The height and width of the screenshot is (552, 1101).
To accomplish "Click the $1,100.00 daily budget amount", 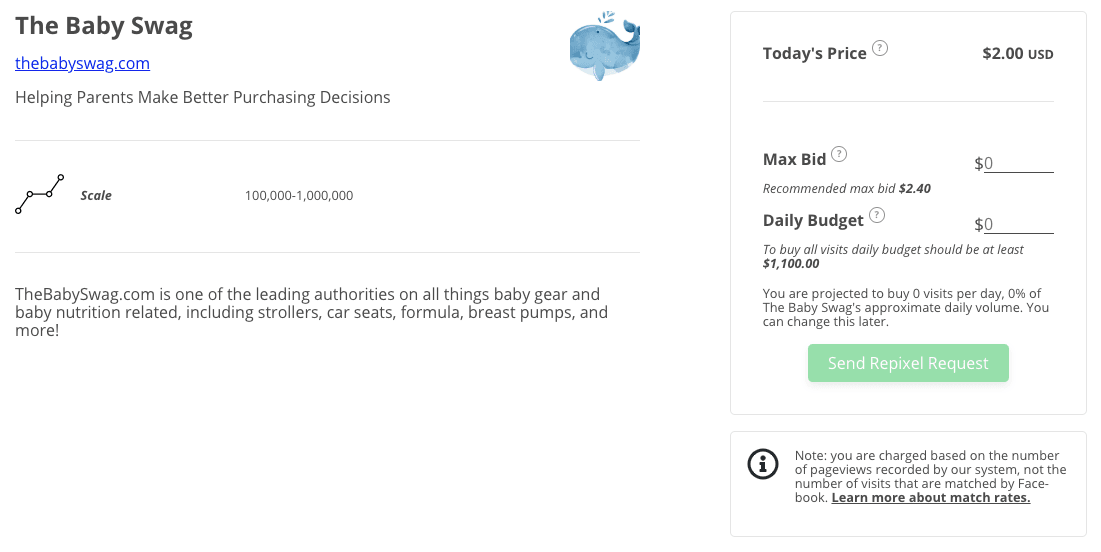I will tap(790, 264).
